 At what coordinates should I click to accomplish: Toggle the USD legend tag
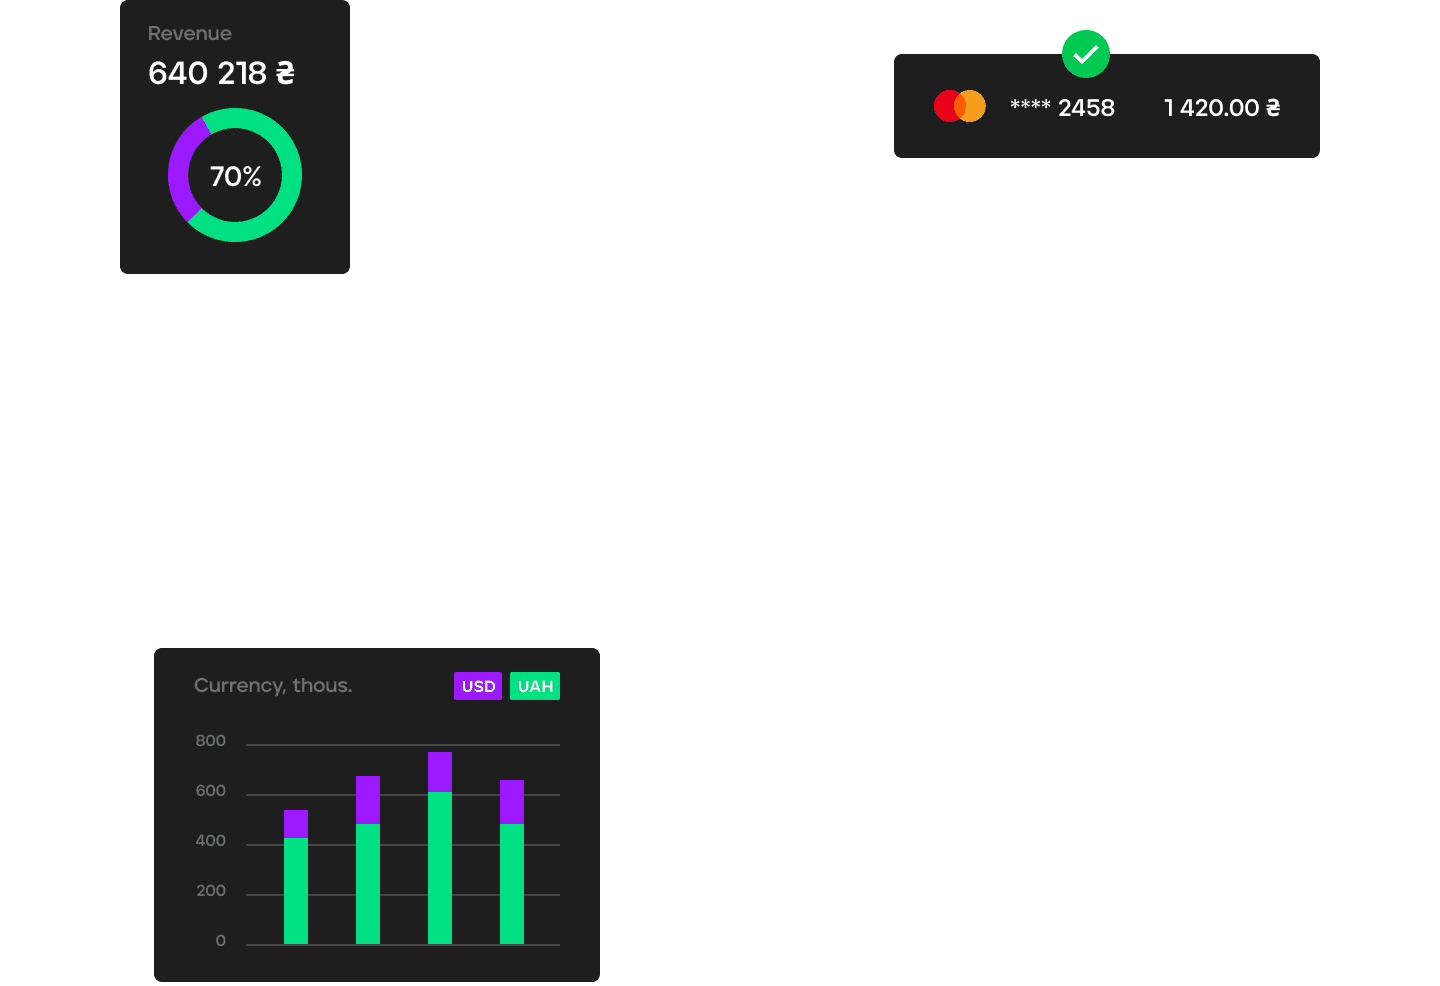coord(478,686)
